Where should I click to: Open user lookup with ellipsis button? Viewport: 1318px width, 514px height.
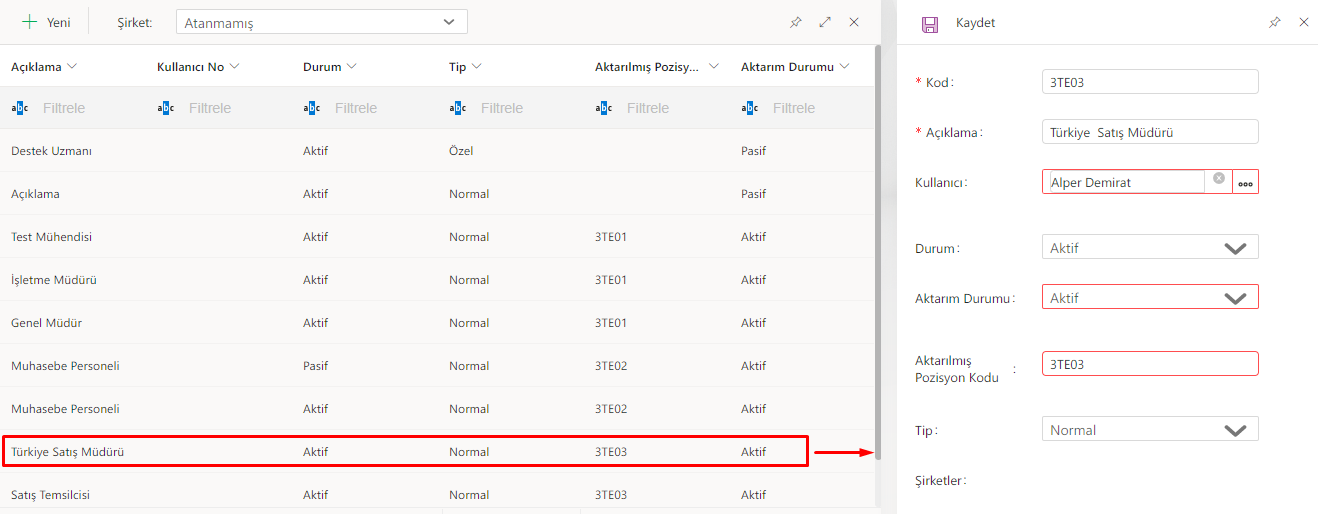[1246, 182]
